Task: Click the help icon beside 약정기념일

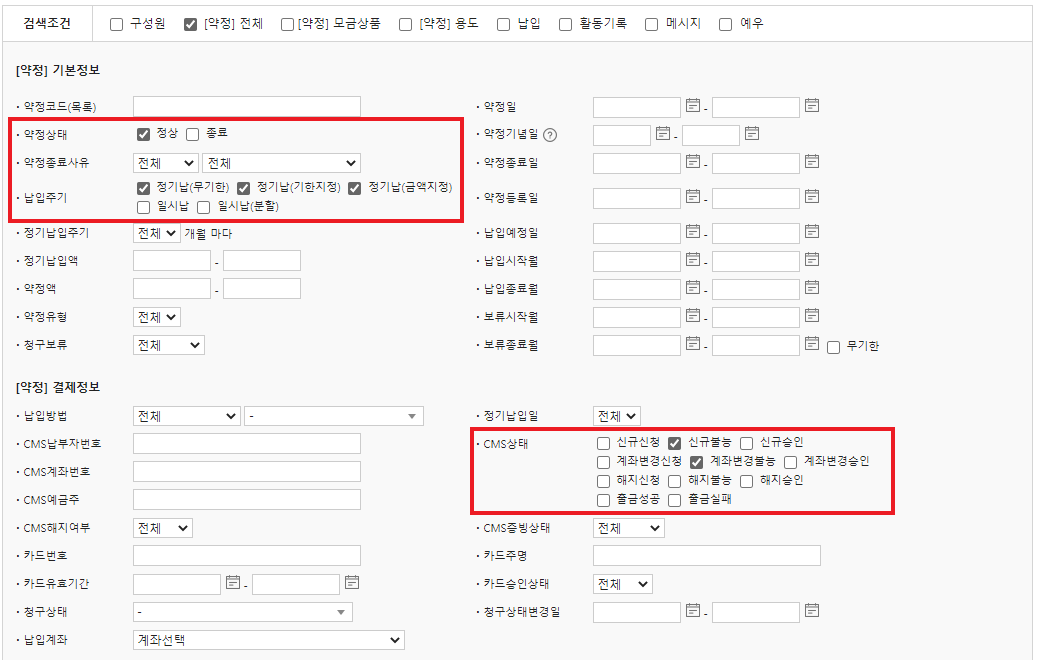Action: click(550, 135)
